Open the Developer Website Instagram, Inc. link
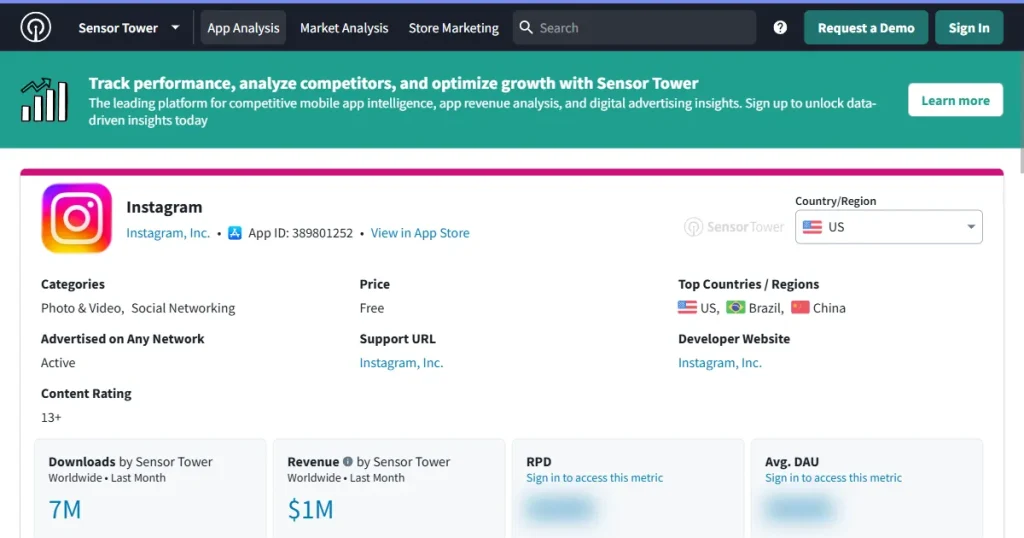The width and height of the screenshot is (1024, 538). pyautogui.click(x=720, y=362)
